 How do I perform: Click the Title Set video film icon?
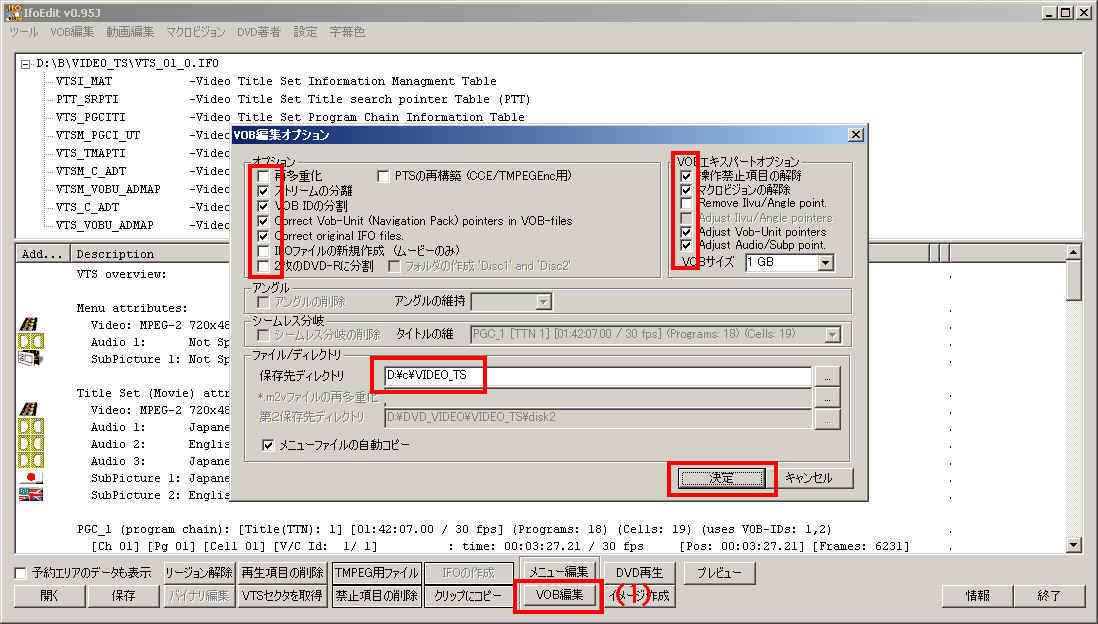point(30,409)
